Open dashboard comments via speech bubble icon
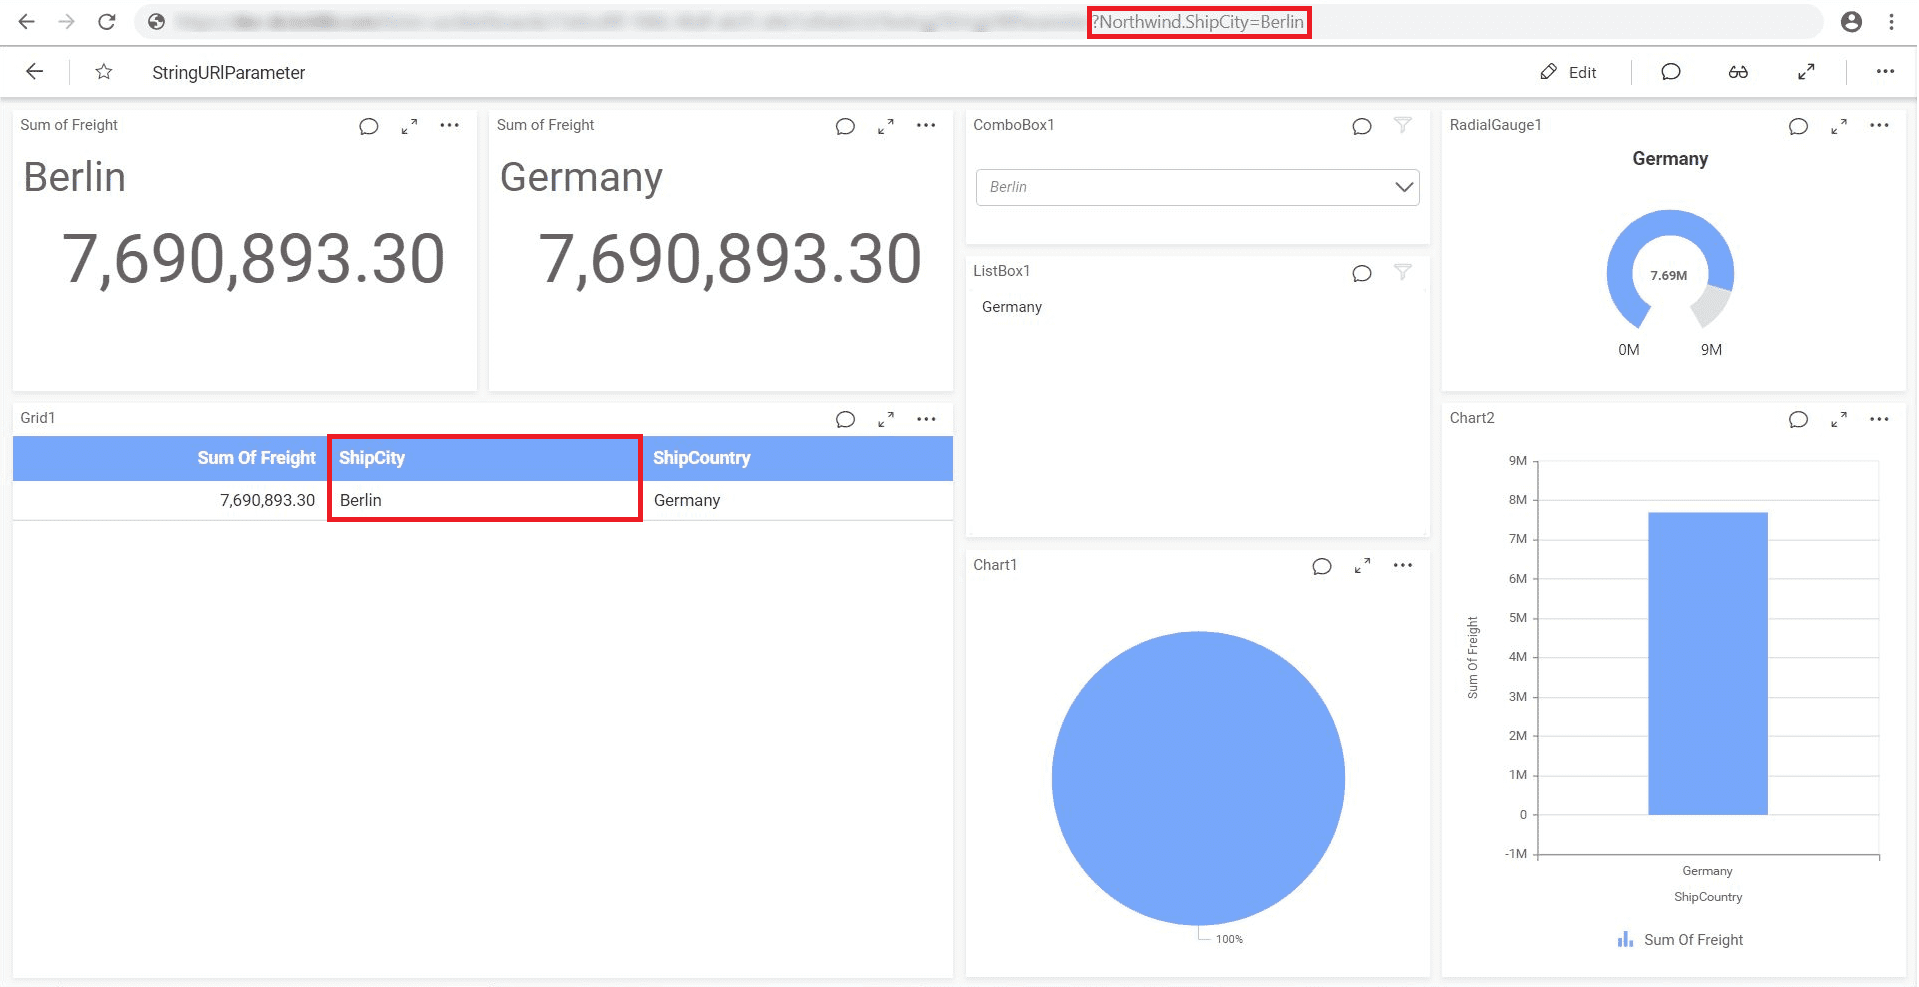The width and height of the screenshot is (1919, 987). point(1669,71)
